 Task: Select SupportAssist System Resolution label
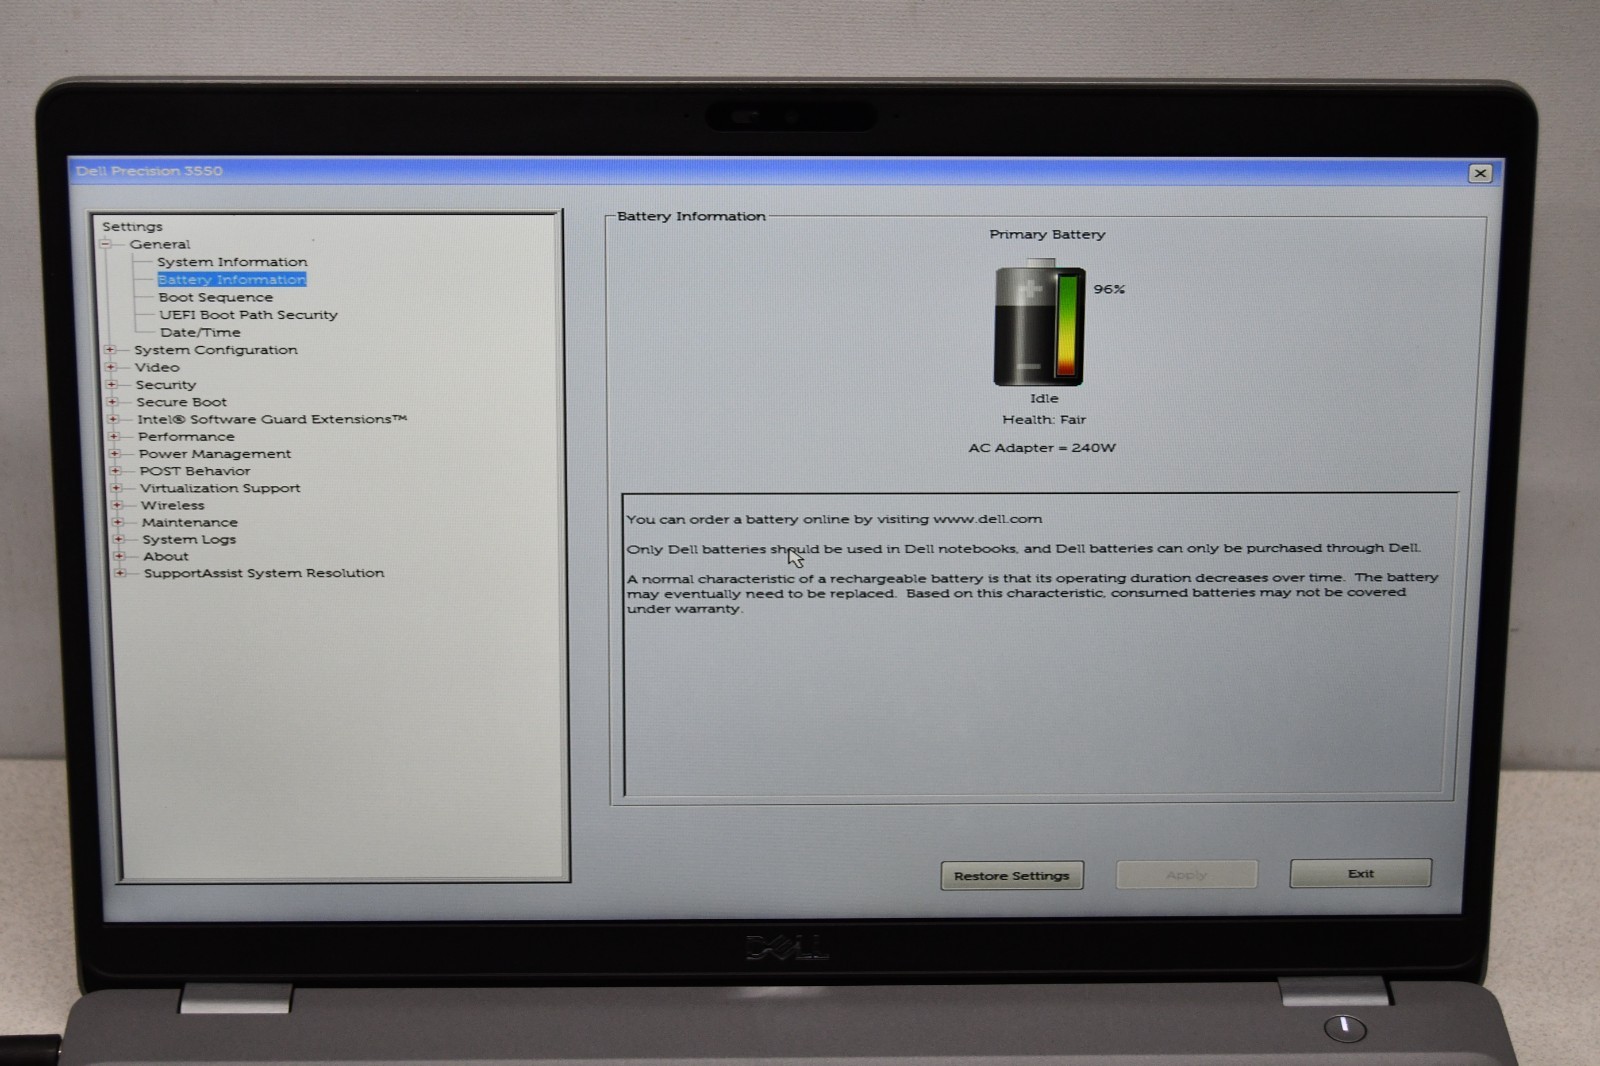(x=264, y=573)
